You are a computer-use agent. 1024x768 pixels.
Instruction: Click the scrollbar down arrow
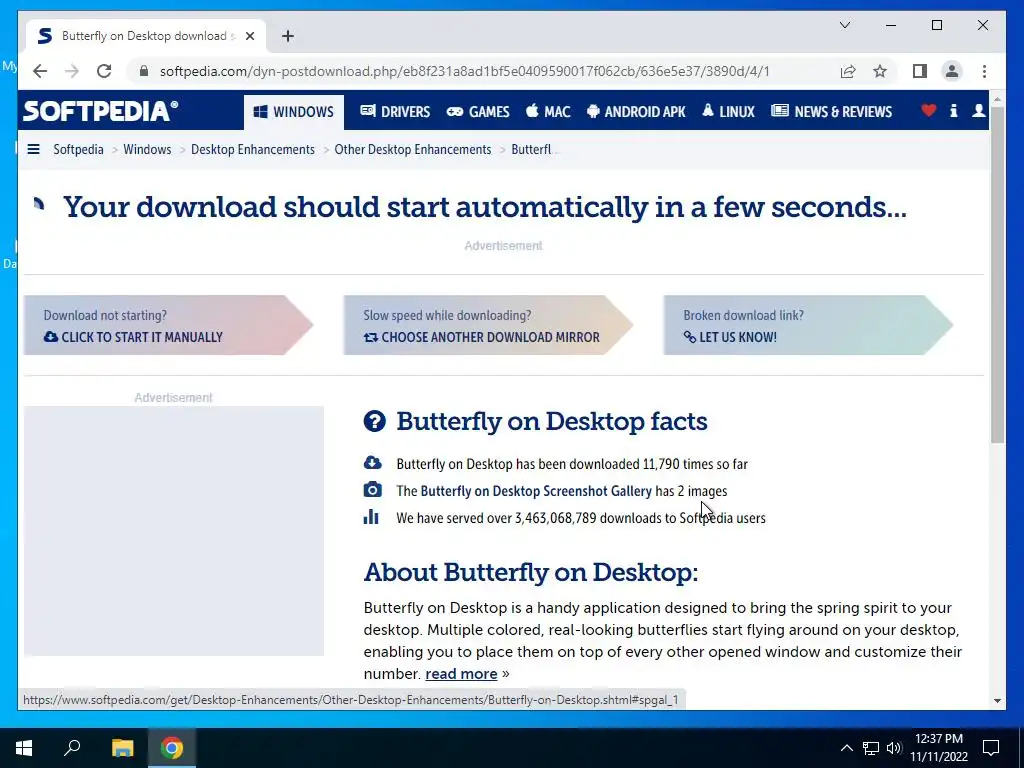tap(997, 701)
